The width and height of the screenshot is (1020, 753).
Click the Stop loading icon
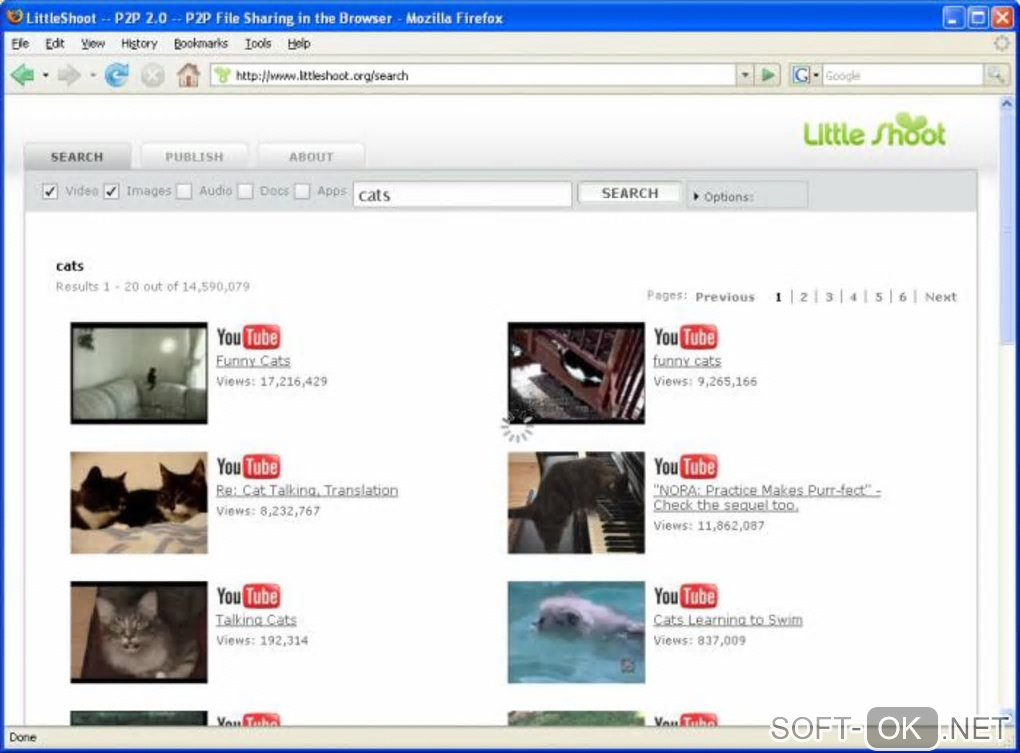click(153, 76)
